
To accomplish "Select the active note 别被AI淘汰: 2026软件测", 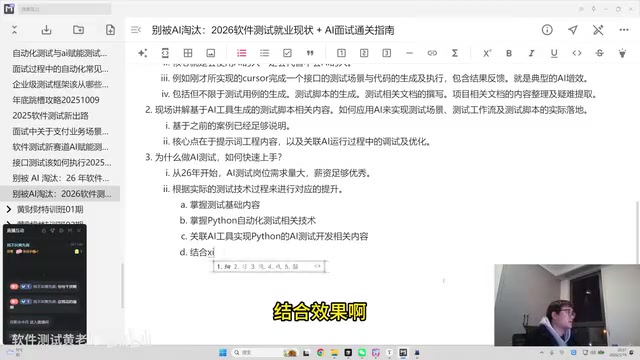I will 60,193.
